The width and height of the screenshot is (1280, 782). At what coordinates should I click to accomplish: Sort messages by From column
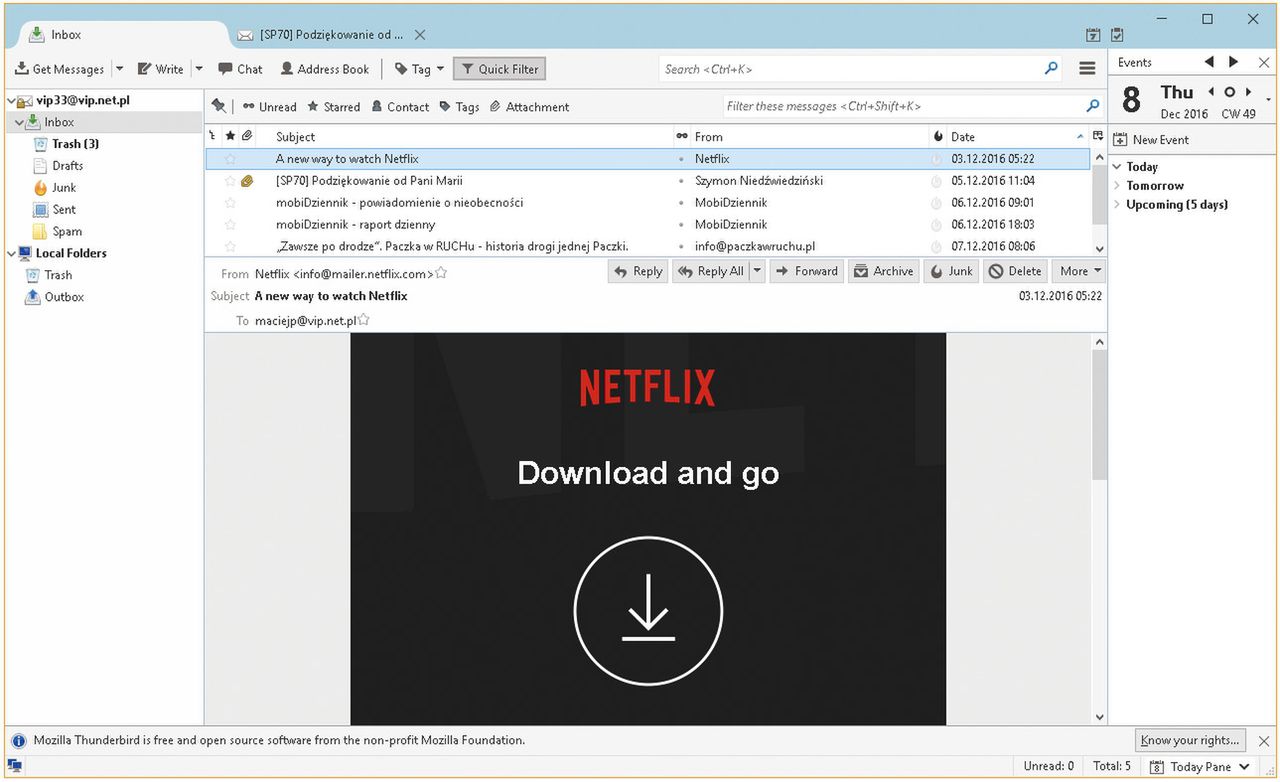pos(810,136)
